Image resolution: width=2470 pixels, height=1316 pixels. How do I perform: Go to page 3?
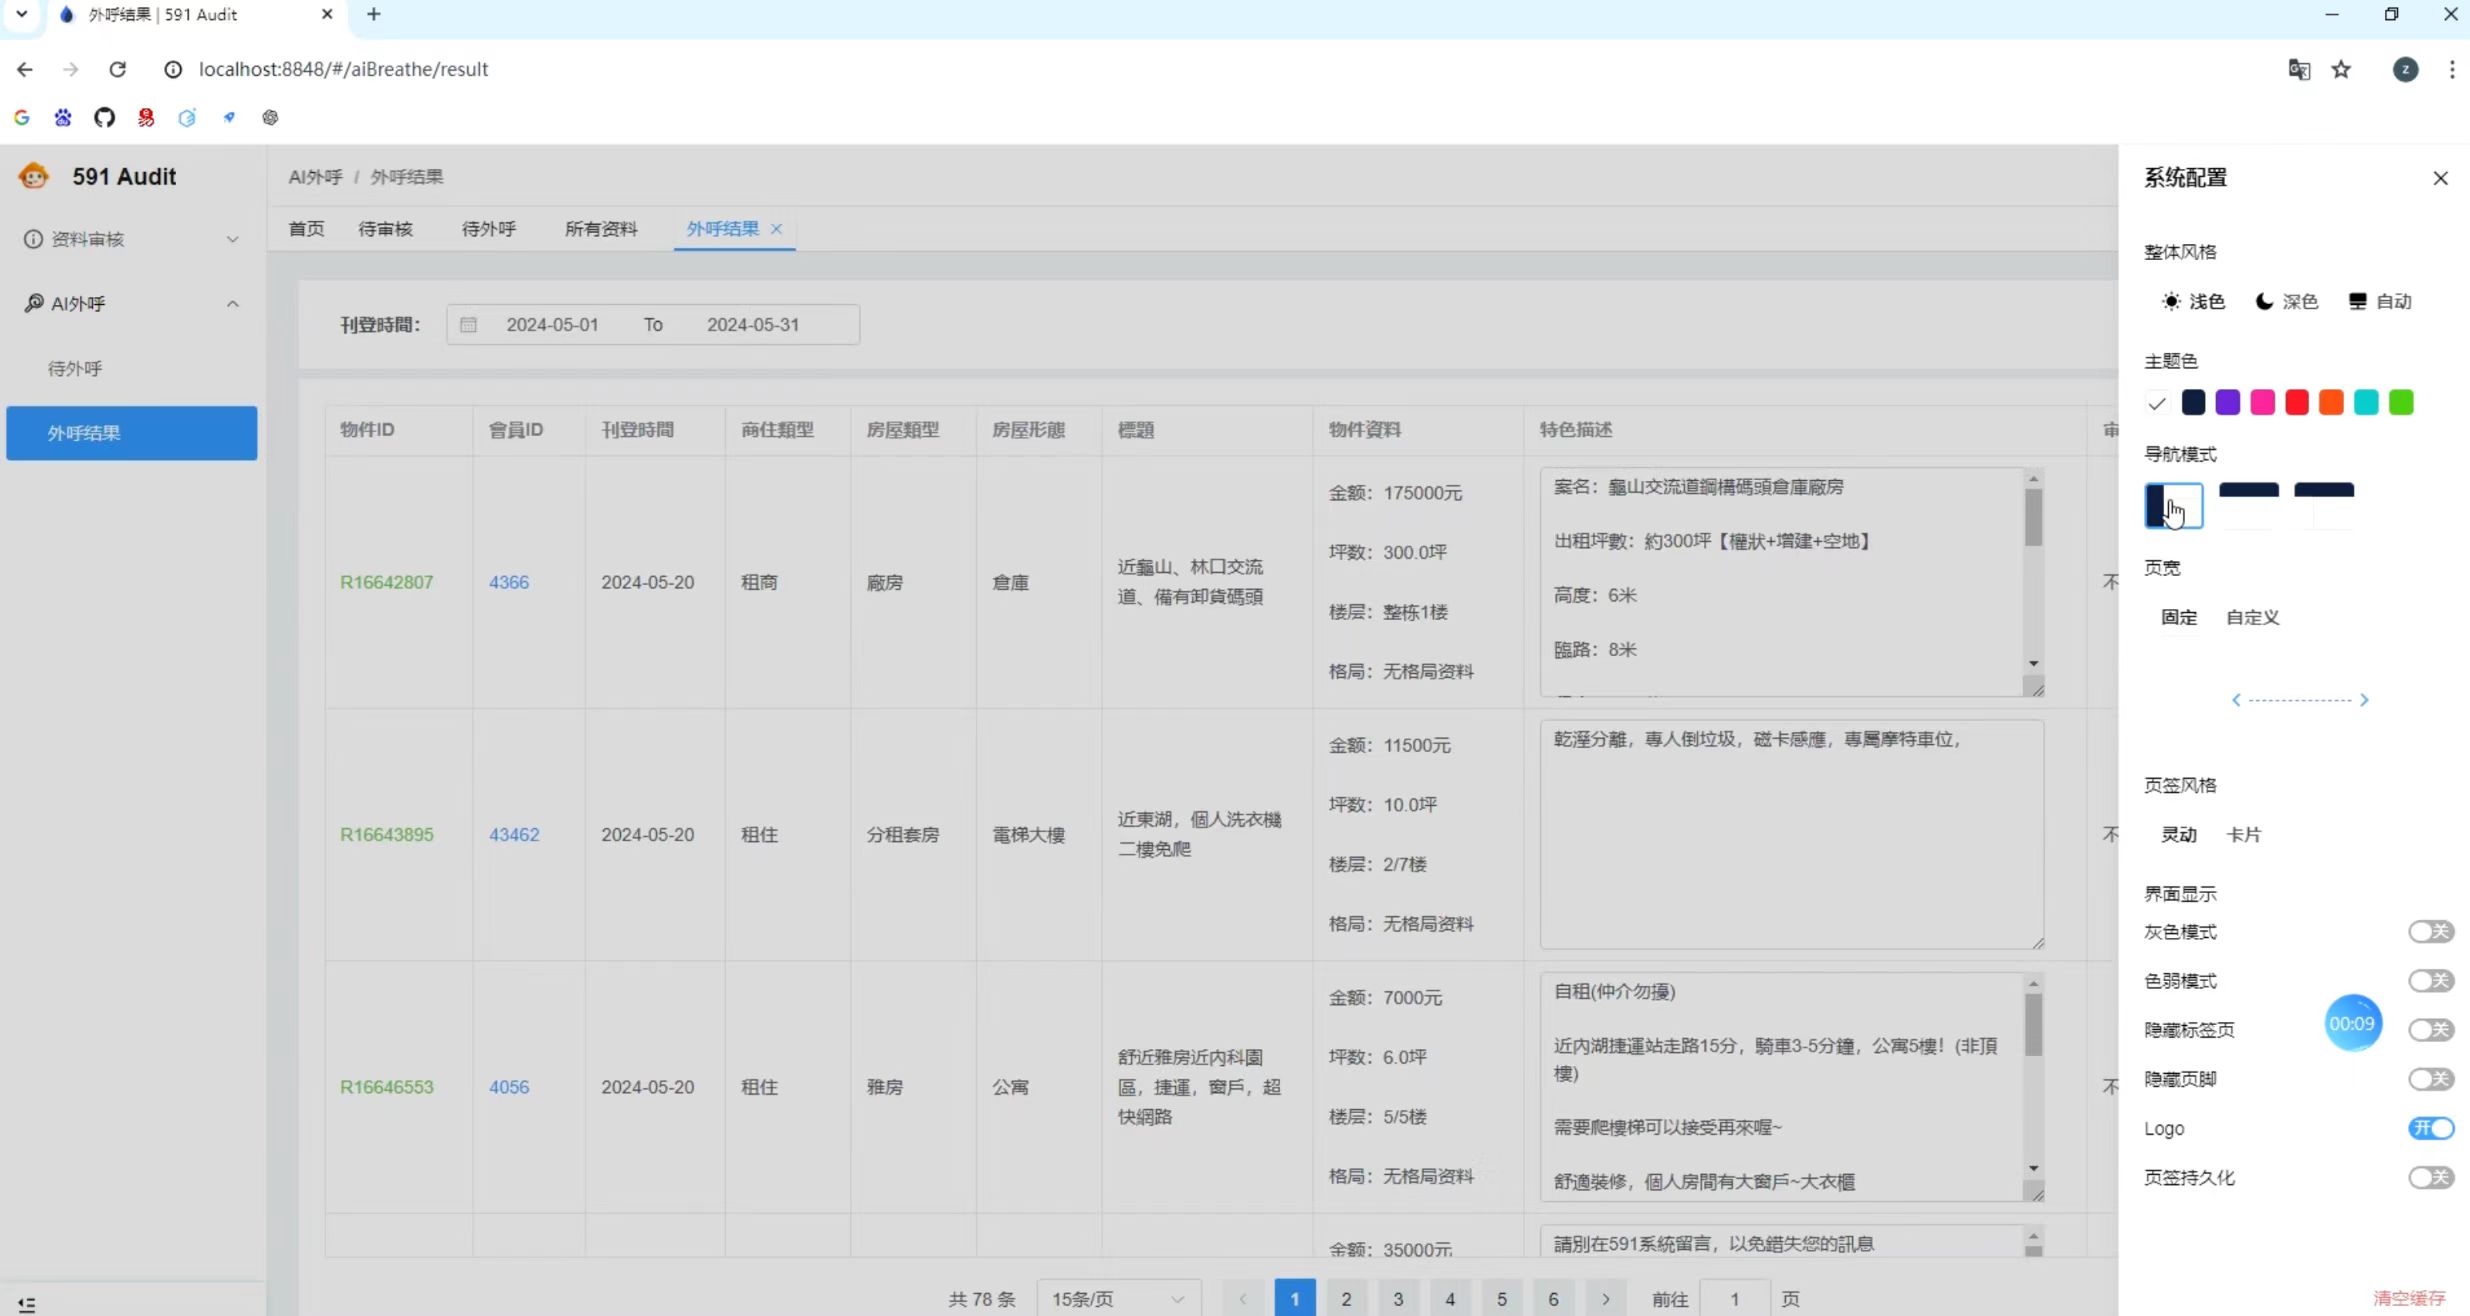coord(1398,1299)
